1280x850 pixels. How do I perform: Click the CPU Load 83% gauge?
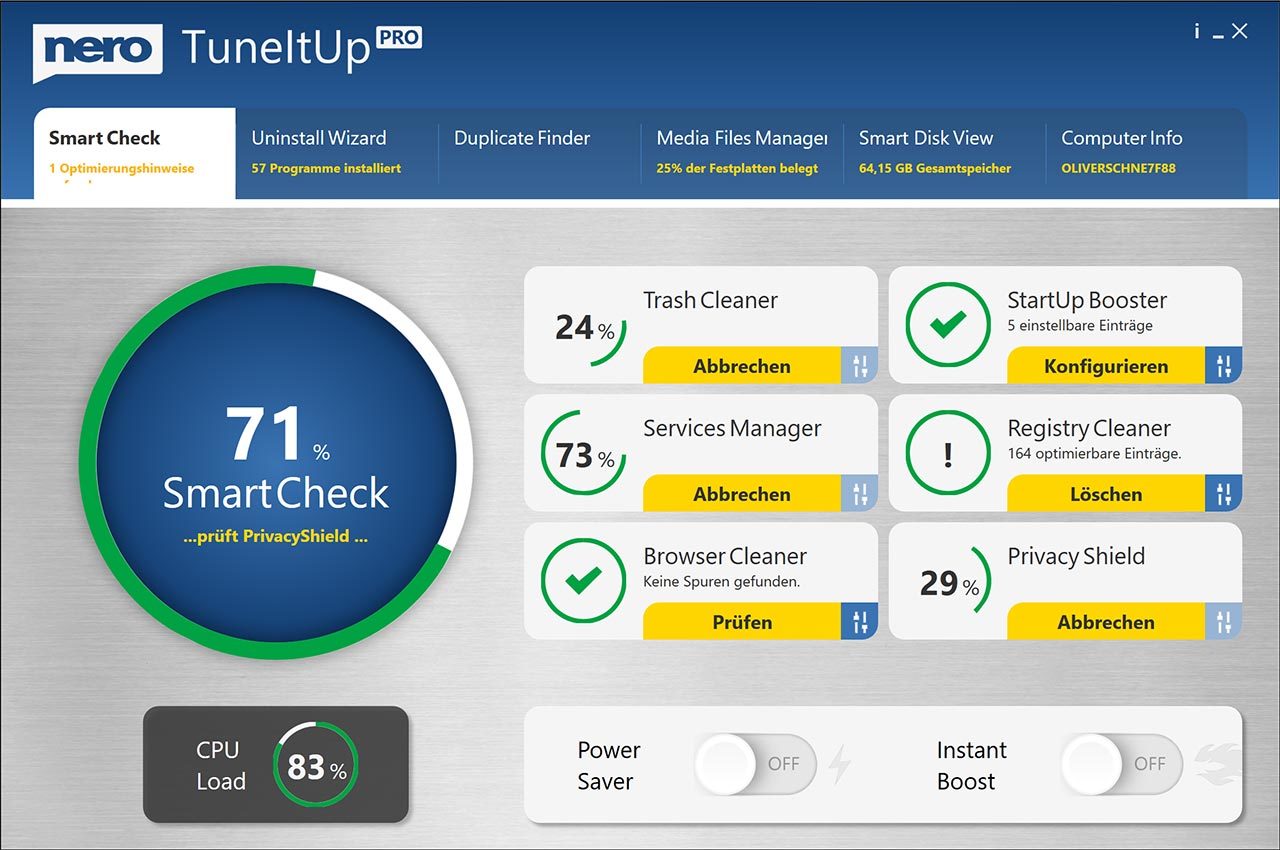[315, 765]
